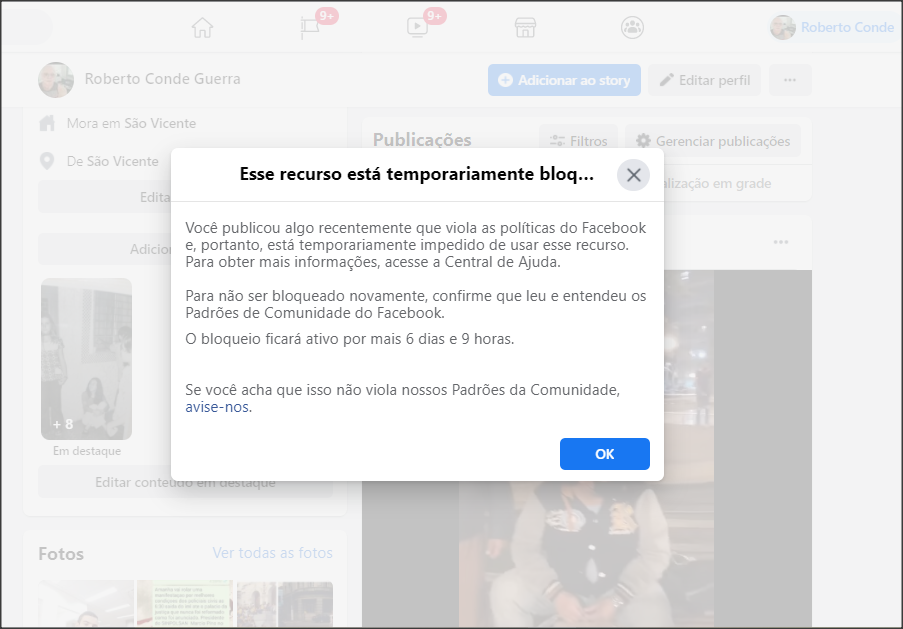Viewport: 903px width, 629px height.
Task: Open Filtros for publications
Action: (x=579, y=141)
